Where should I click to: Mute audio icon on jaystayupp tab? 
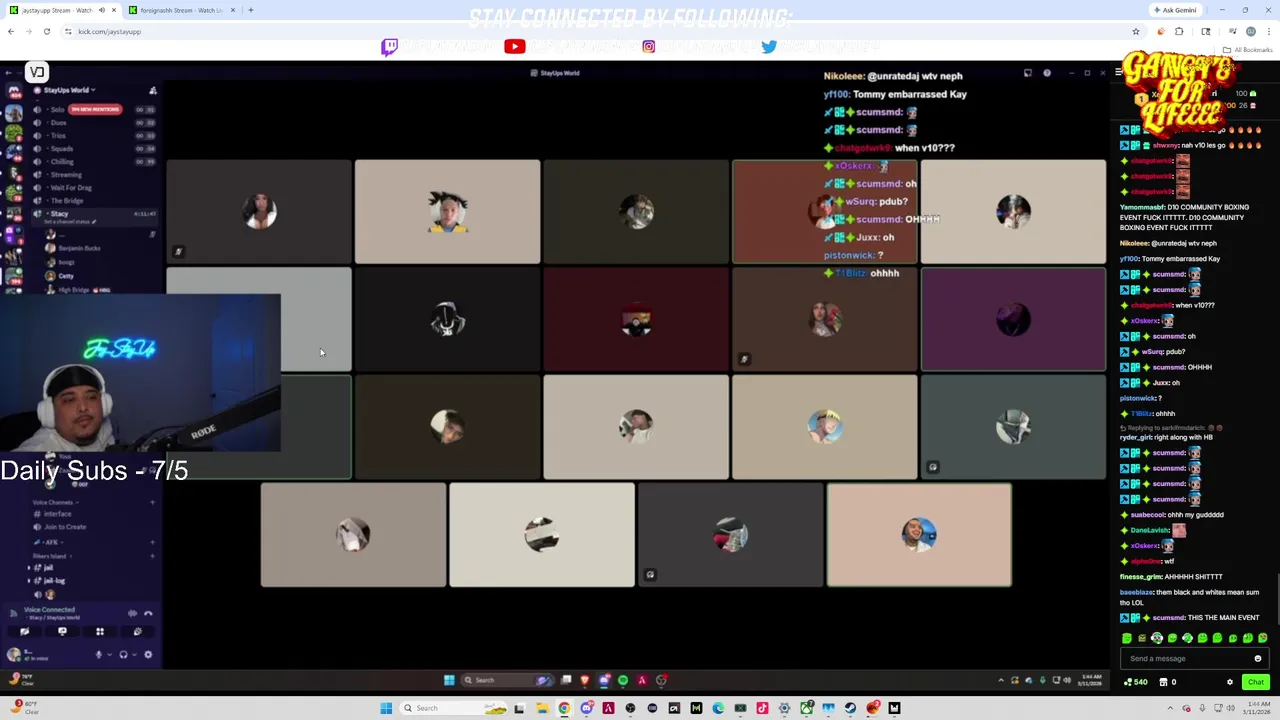click(x=101, y=10)
